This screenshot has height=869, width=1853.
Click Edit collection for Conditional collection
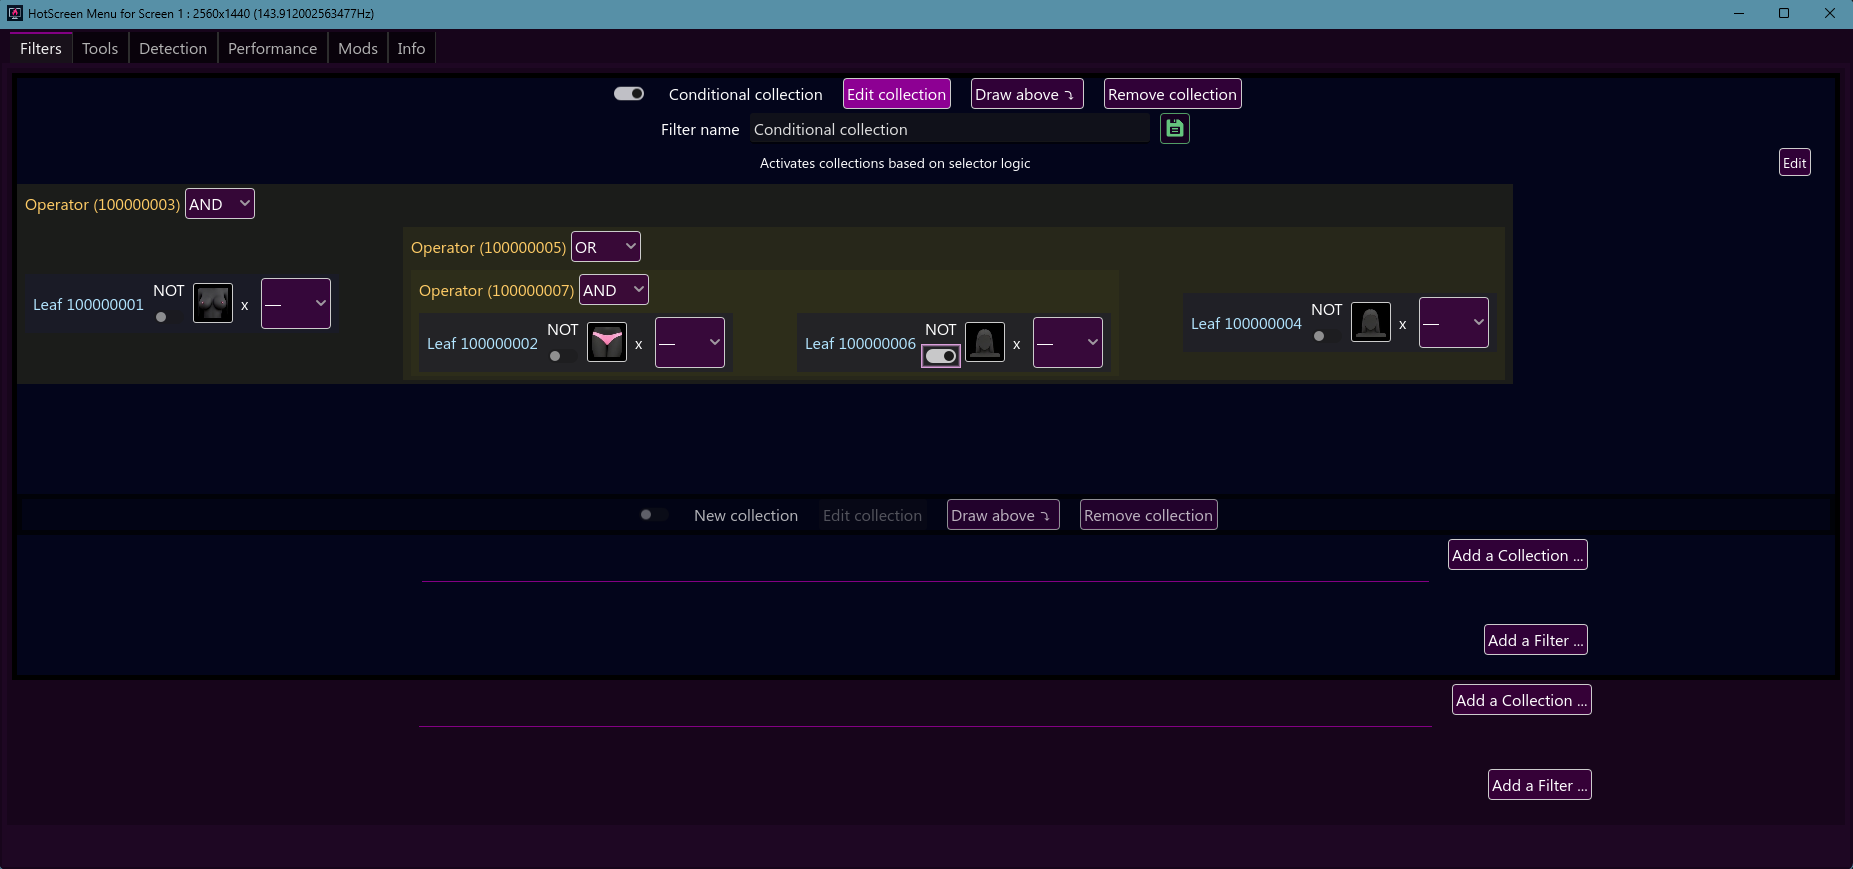[x=897, y=94]
